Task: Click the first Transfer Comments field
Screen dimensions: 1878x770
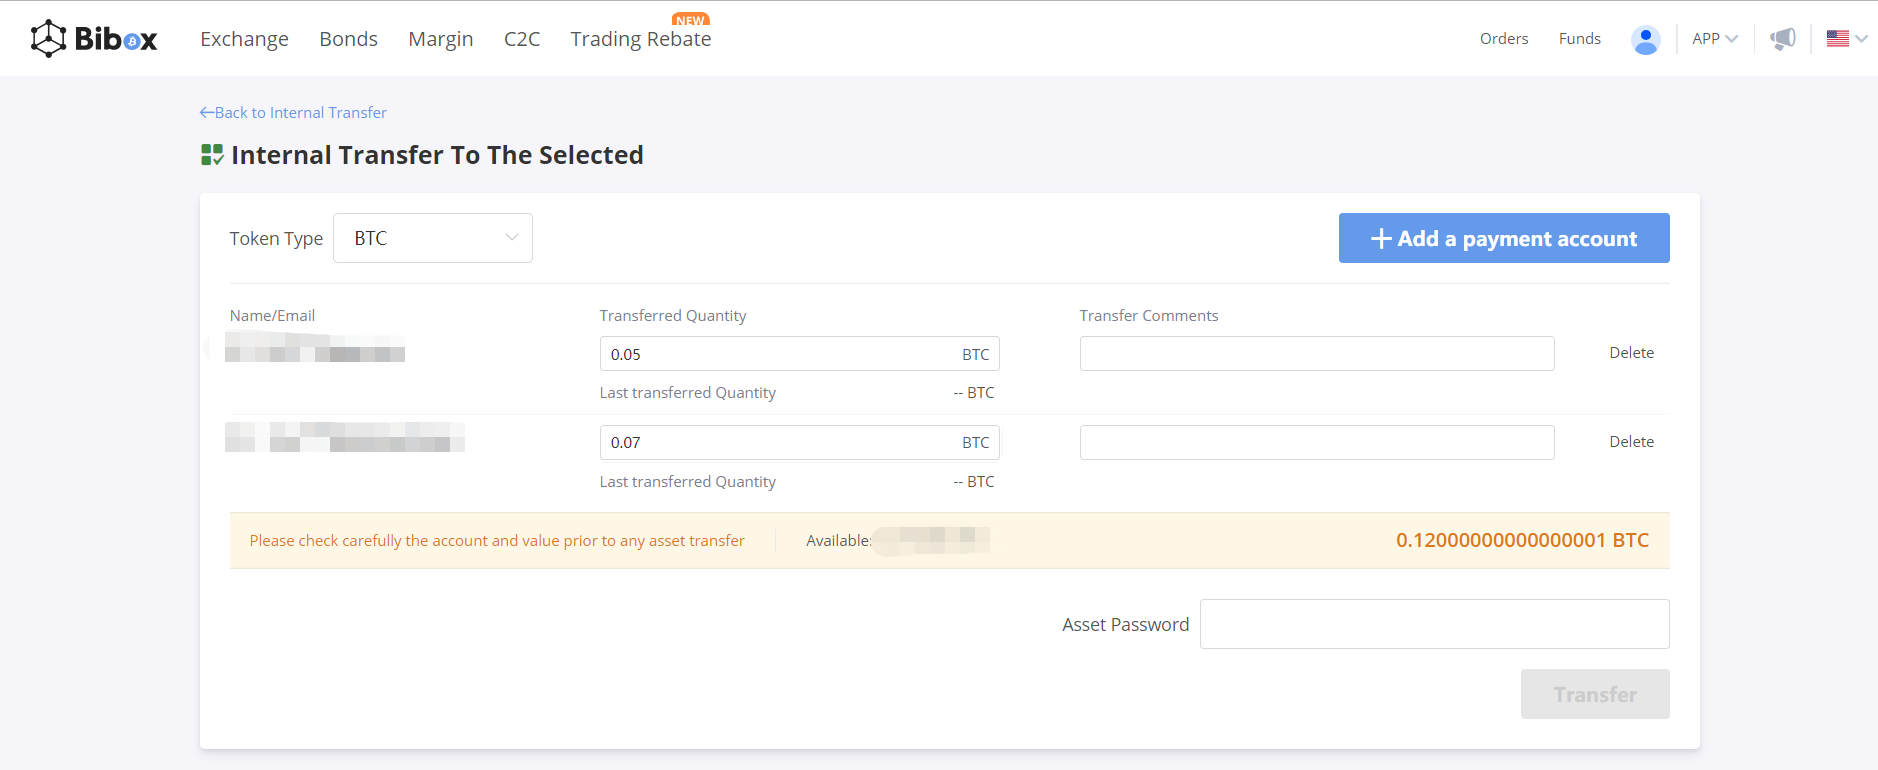Action: [1316, 354]
